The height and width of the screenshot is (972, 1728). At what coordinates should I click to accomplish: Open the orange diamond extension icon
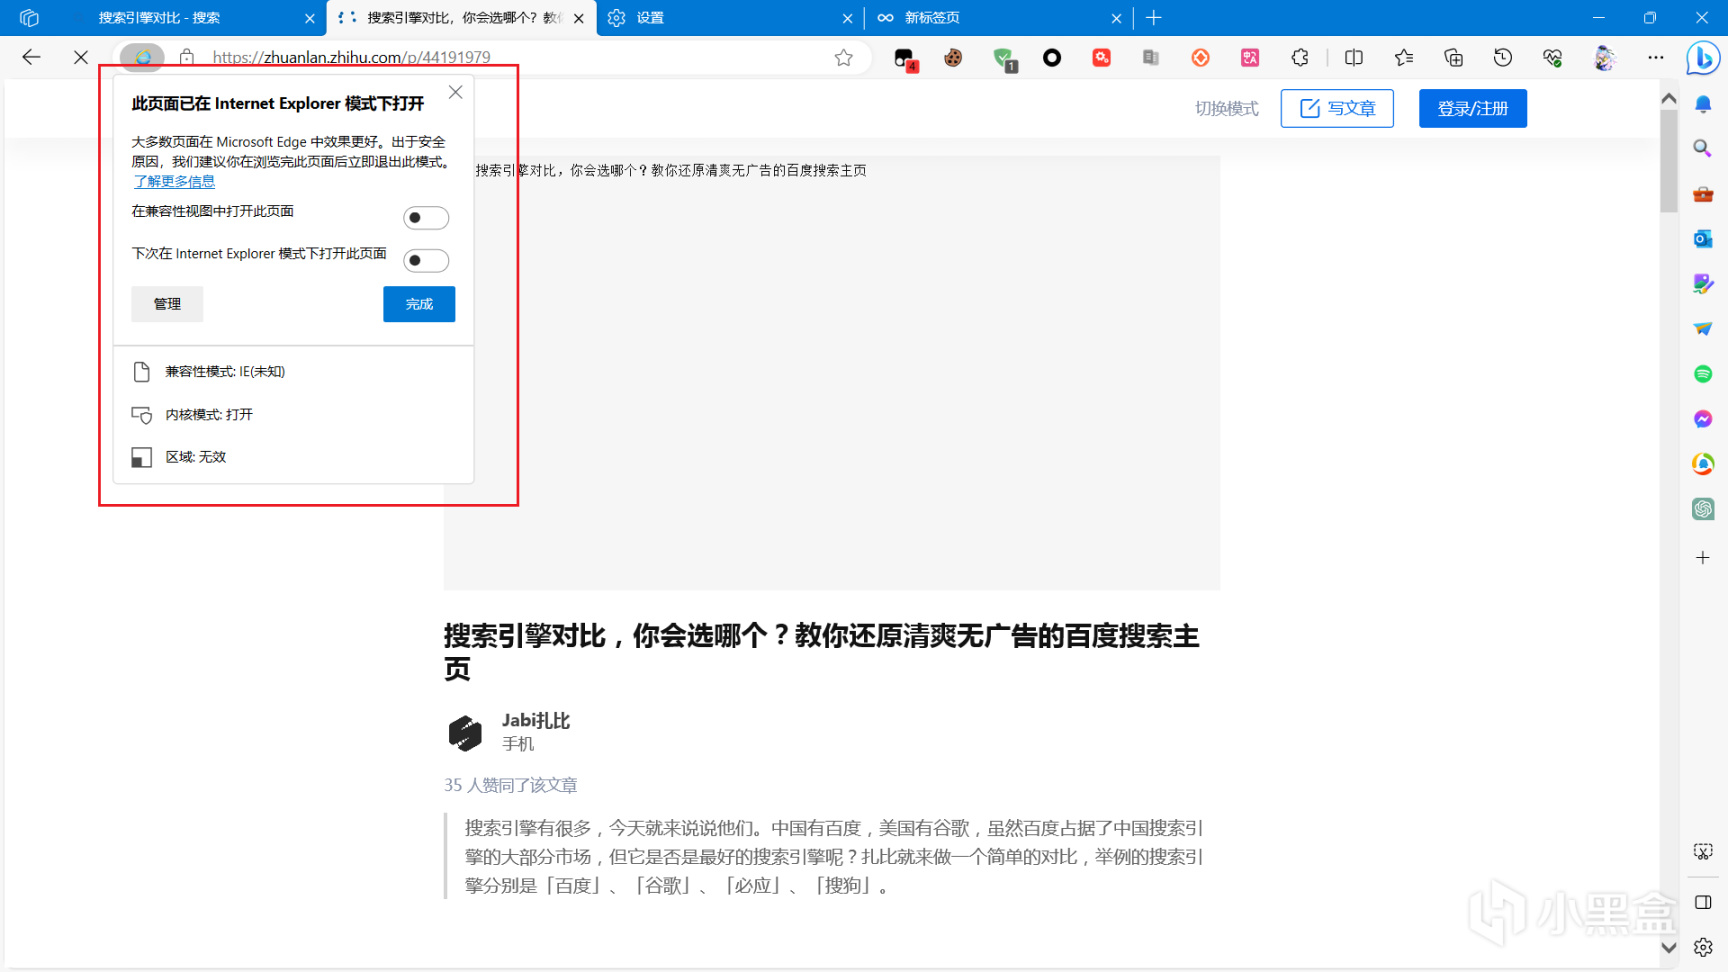(1201, 58)
